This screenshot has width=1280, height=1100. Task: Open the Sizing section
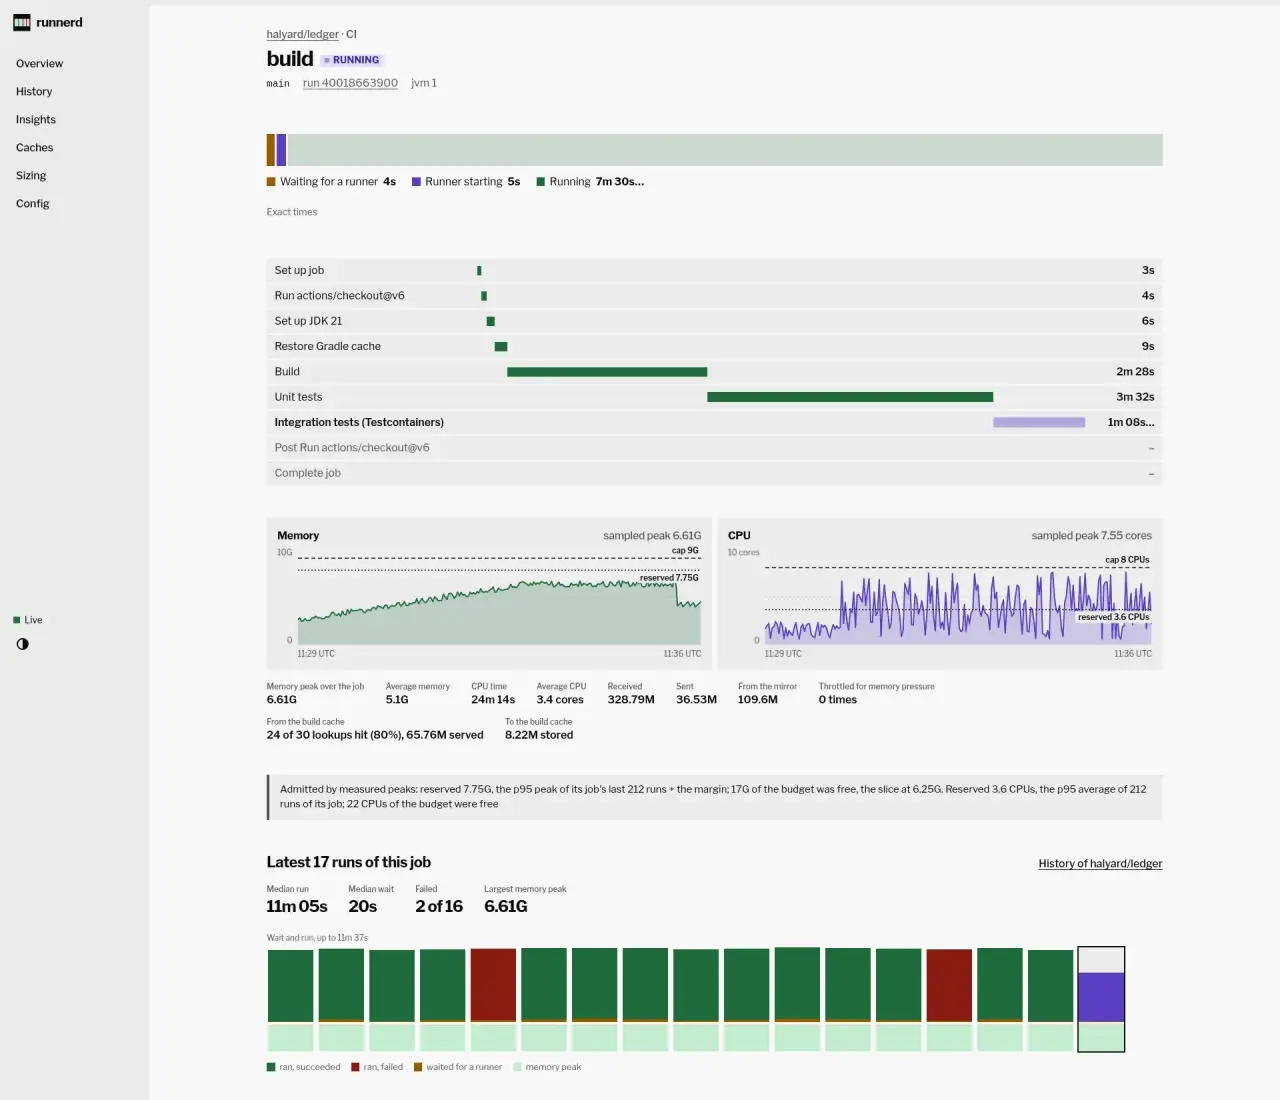(31, 175)
